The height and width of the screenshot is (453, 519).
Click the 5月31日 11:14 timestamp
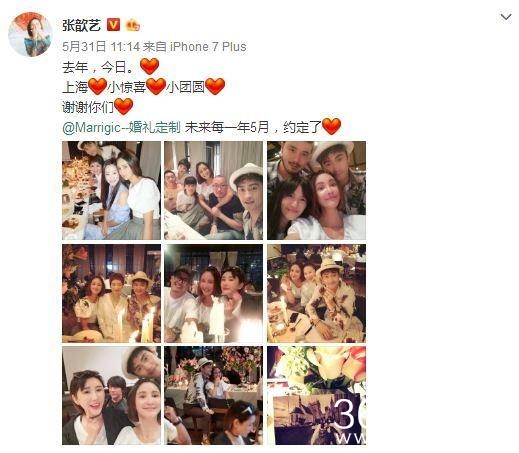click(101, 47)
